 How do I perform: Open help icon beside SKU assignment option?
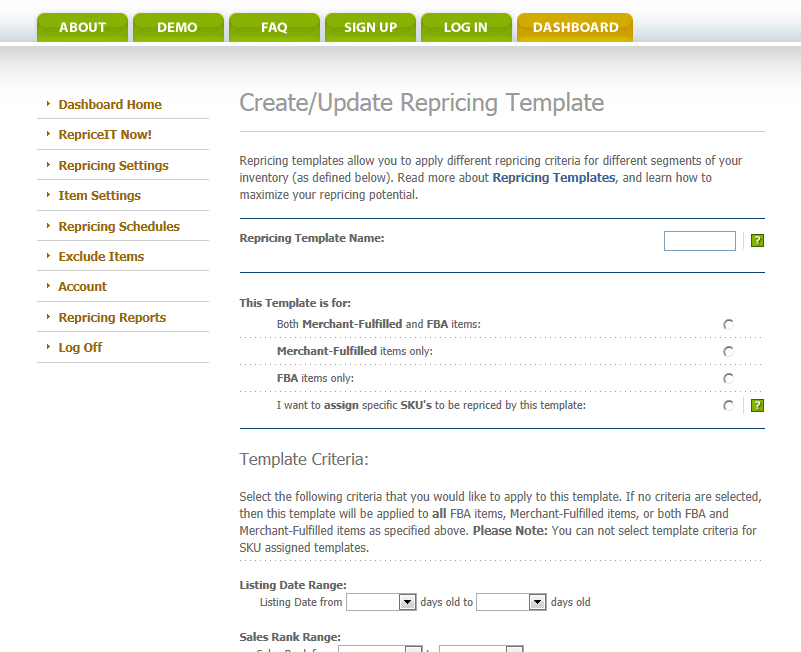pyautogui.click(x=757, y=405)
